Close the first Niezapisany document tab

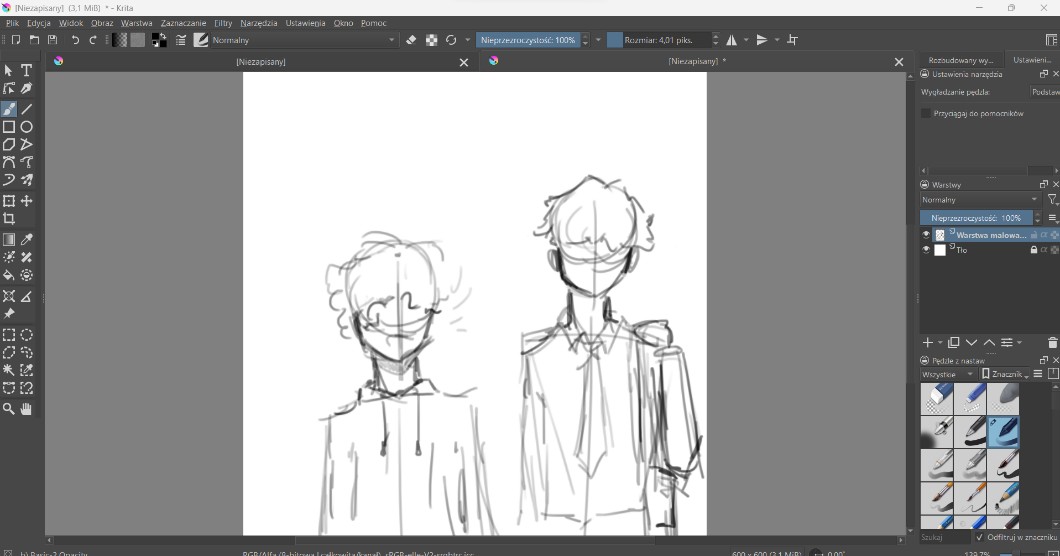pyautogui.click(x=463, y=62)
